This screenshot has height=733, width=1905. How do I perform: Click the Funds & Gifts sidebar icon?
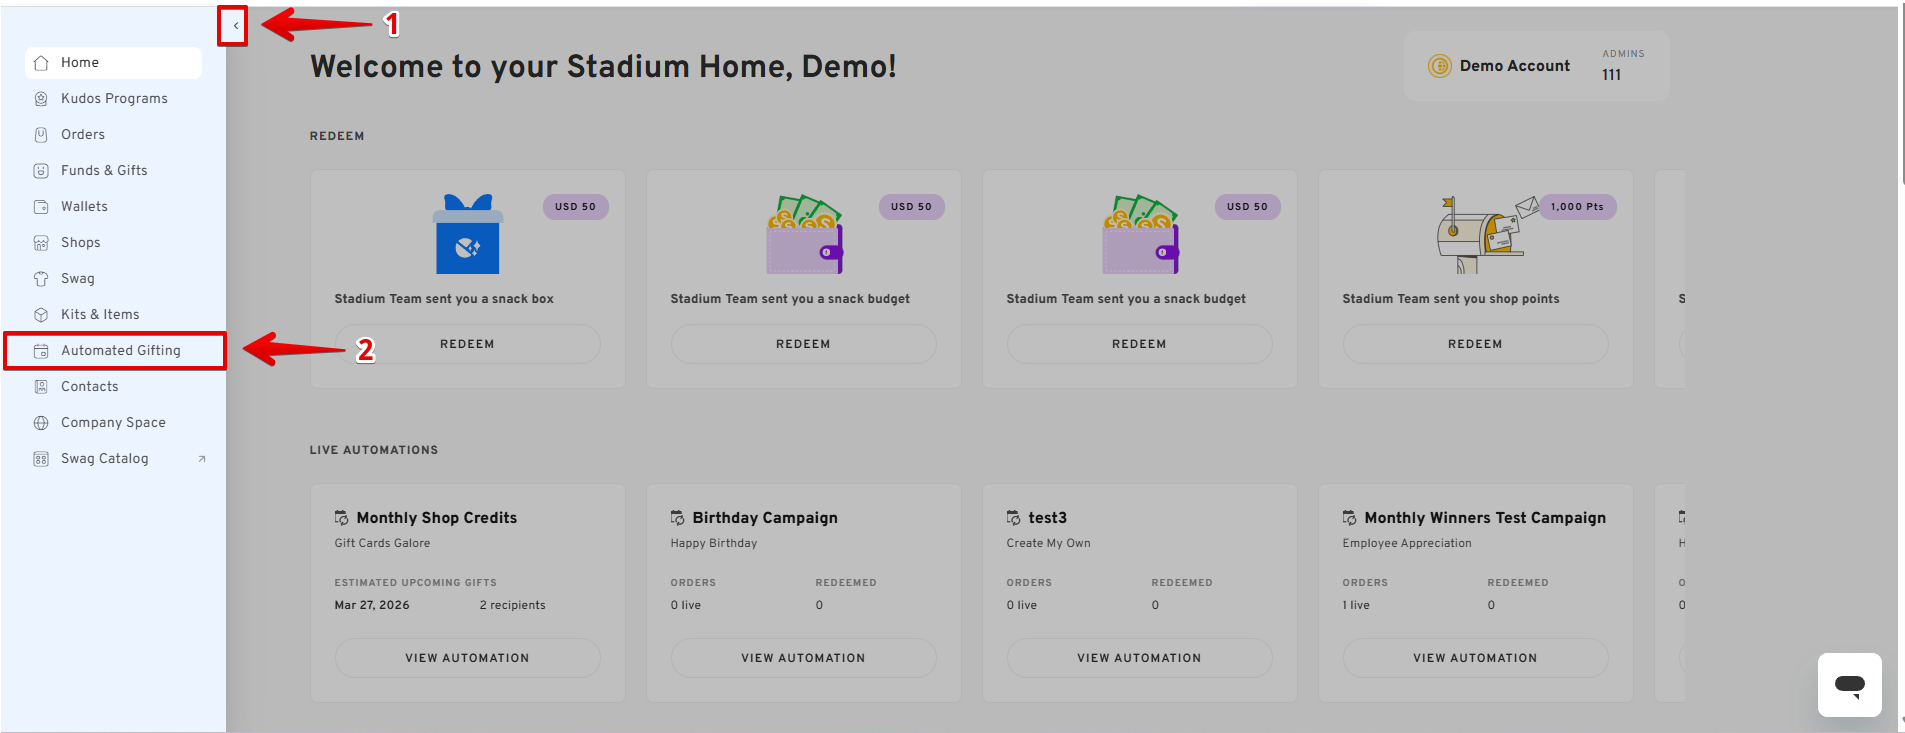[x=41, y=171]
